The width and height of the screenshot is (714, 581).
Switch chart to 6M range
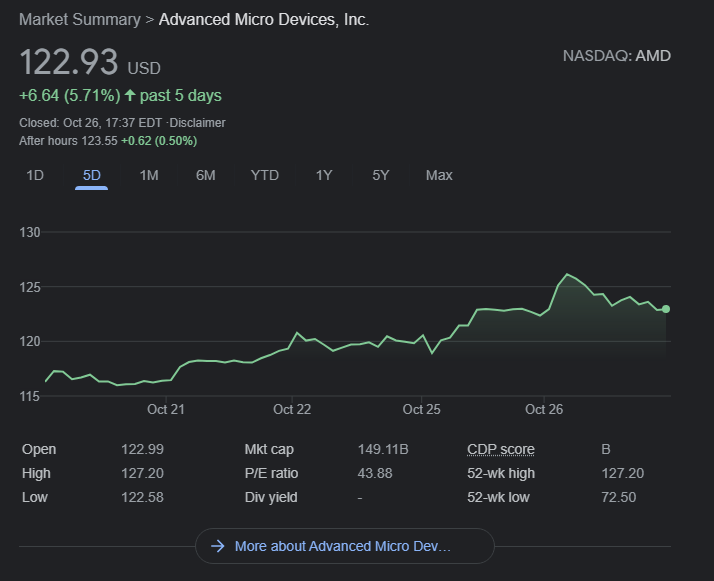[x=206, y=175]
